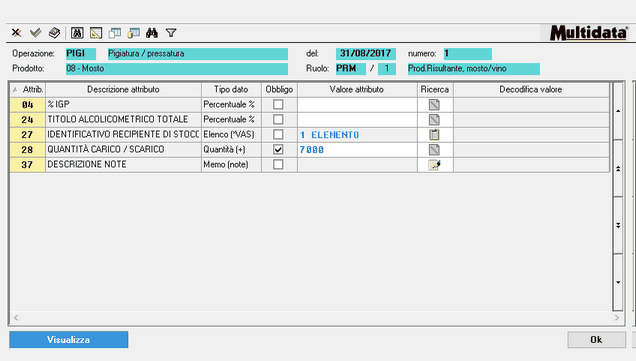Click the Valore attributo cell for TITOLO ALCOLICOMETRICO
The height and width of the screenshot is (361, 636).
tap(357, 120)
